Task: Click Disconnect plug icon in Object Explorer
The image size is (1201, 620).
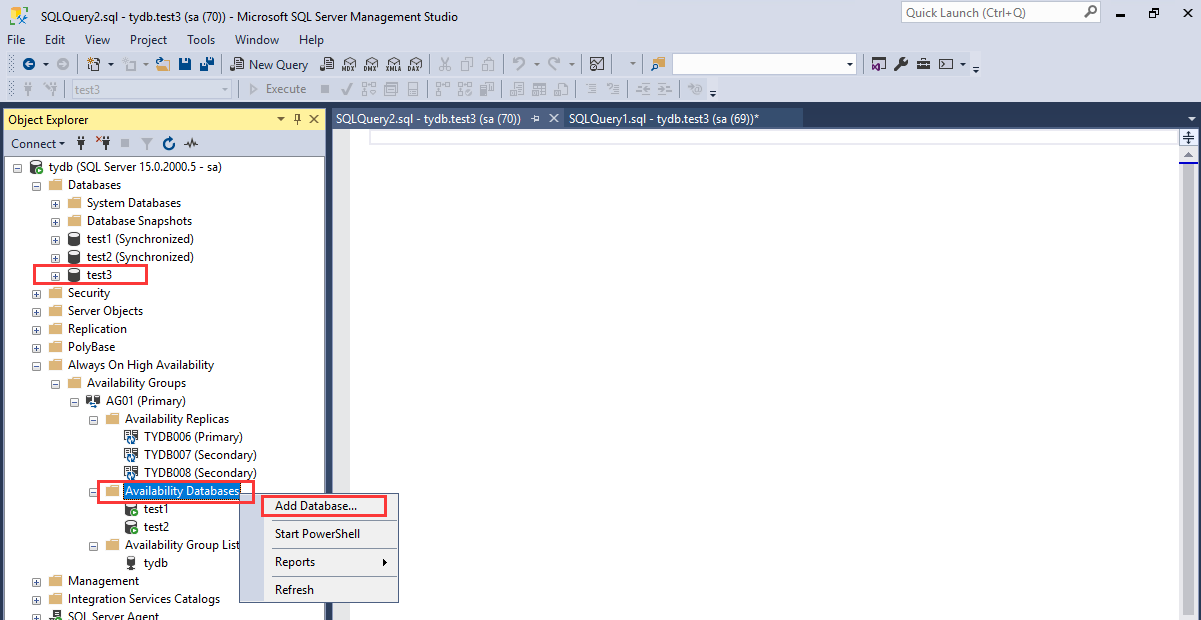Action: pos(103,143)
